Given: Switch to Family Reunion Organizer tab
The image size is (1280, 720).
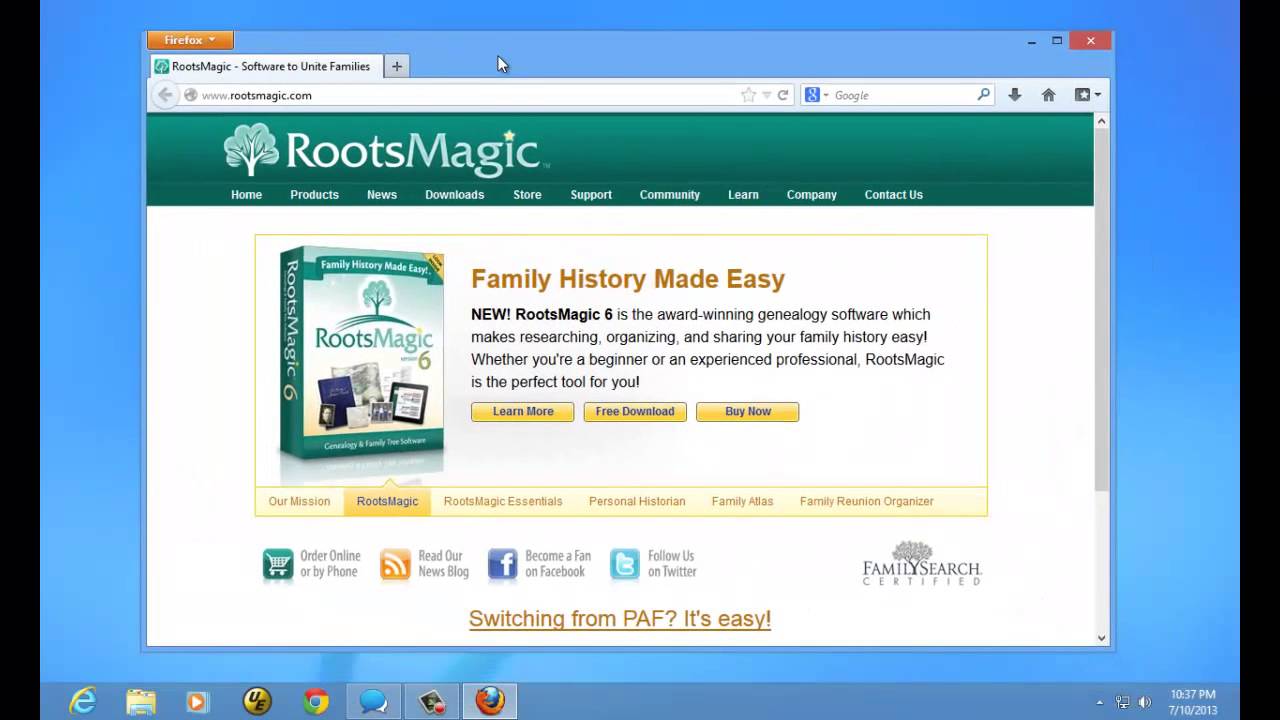Looking at the screenshot, I should (x=866, y=501).
